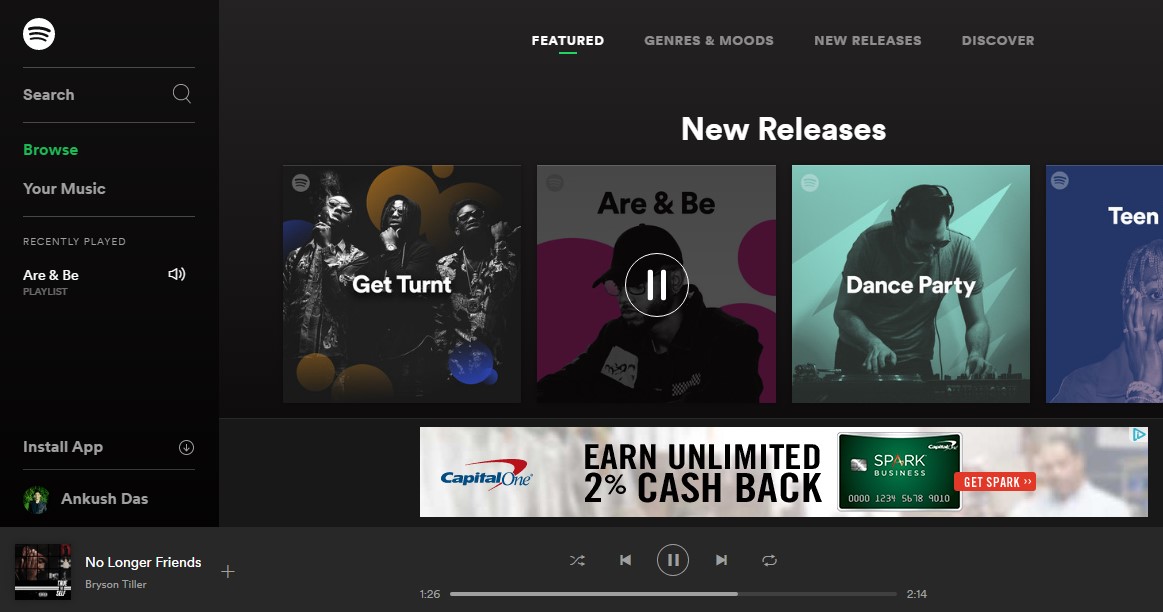Viewport: 1163px width, 612px height.
Task: Skip to the previous track
Action: [x=625, y=560]
